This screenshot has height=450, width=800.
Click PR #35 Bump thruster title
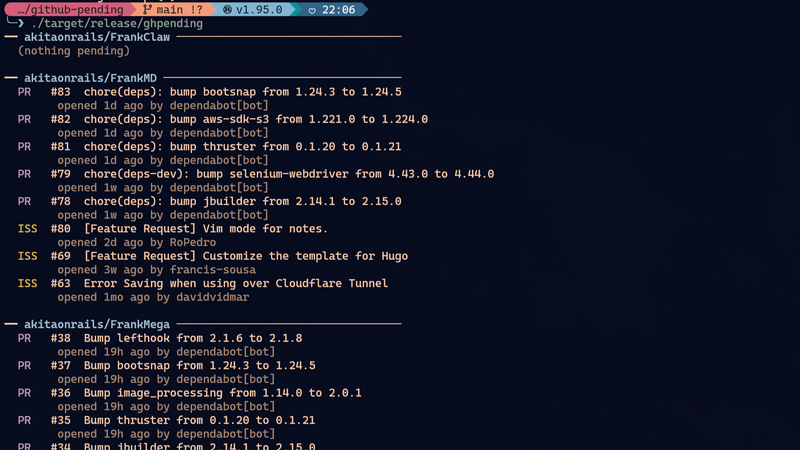(199, 420)
